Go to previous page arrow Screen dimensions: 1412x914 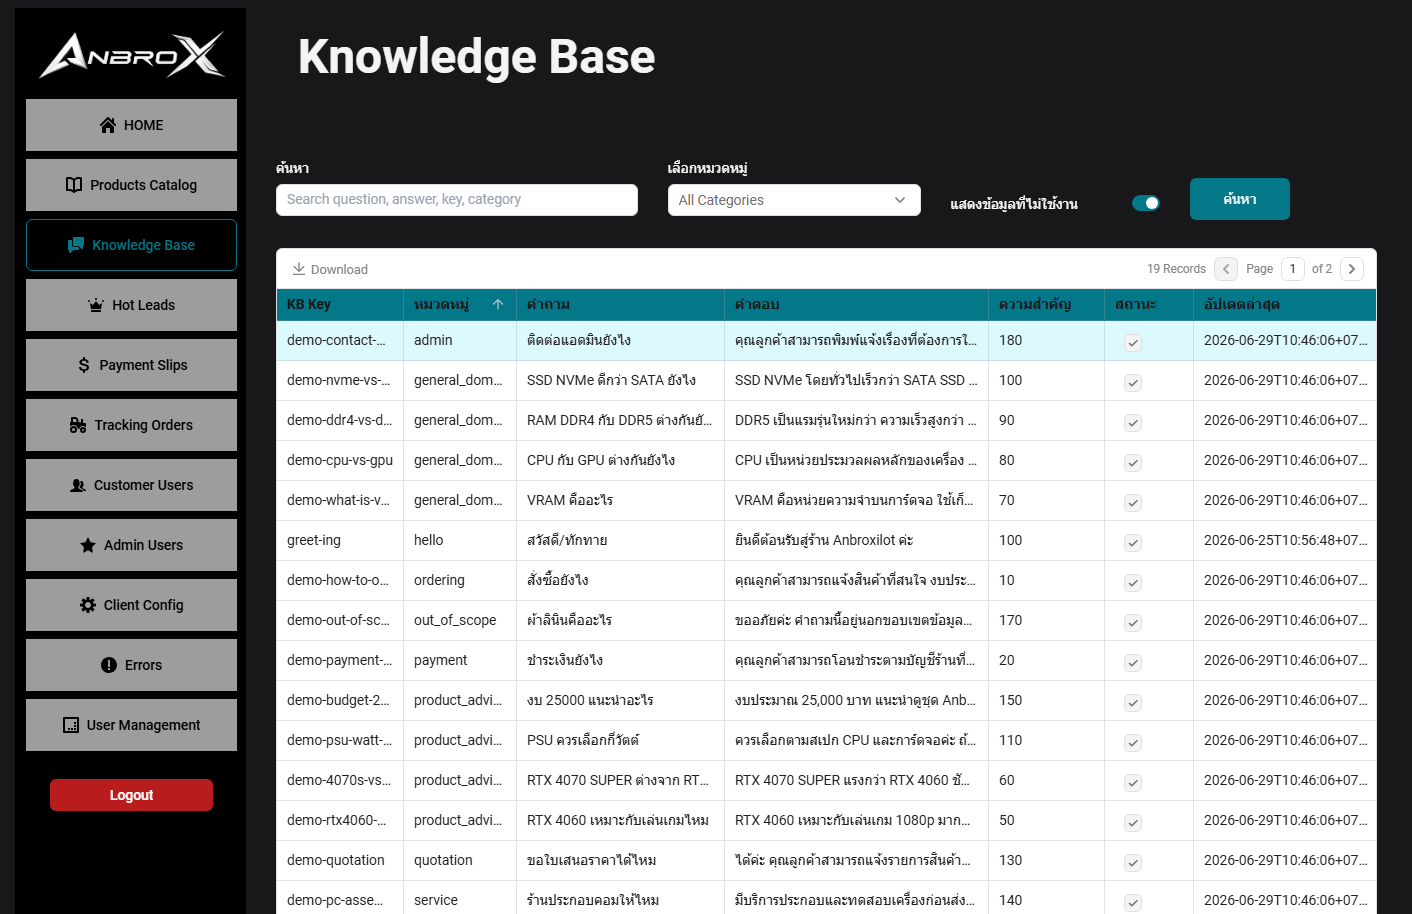click(x=1226, y=269)
